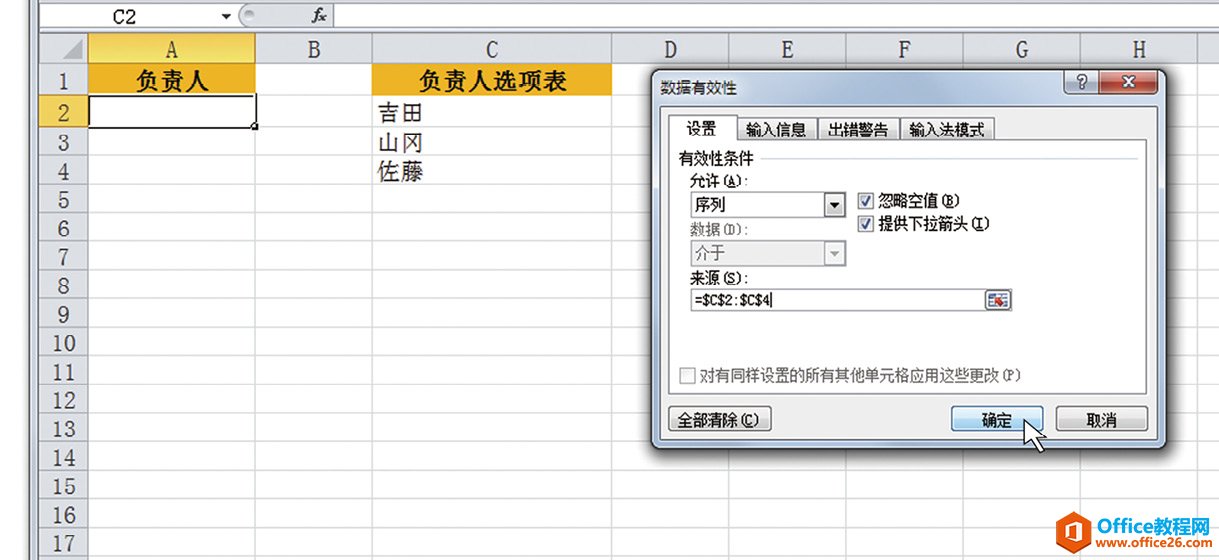Select row 10 header
Screen dimensions: 1219x560
[x=64, y=343]
